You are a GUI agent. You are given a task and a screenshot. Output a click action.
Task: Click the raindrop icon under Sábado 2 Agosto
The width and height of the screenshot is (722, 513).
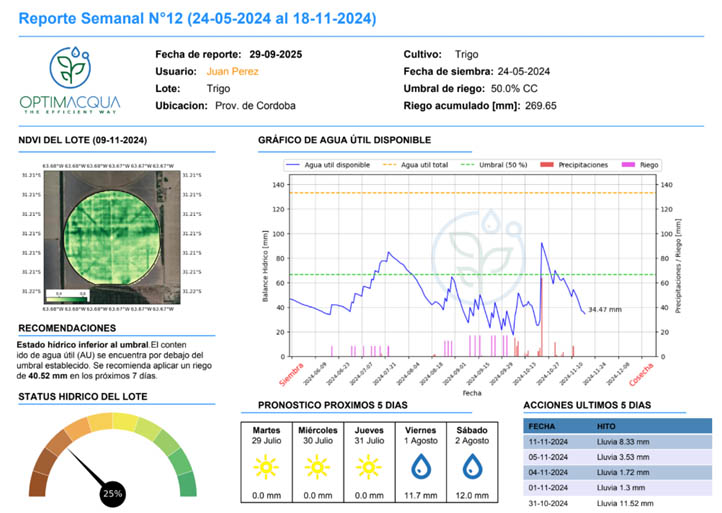coord(472,466)
